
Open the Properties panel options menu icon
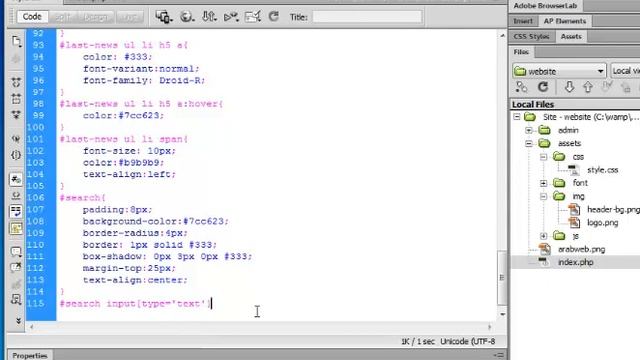tap(499, 356)
